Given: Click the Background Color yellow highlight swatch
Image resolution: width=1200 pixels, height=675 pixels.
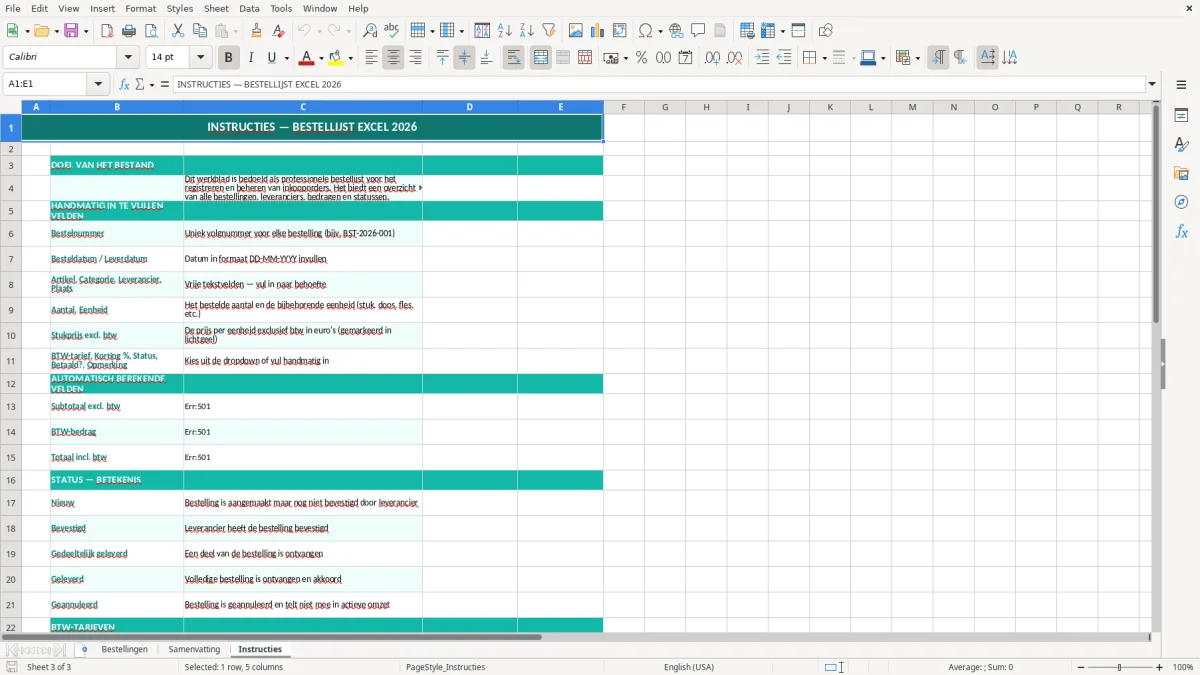Looking at the screenshot, I should pos(336,58).
